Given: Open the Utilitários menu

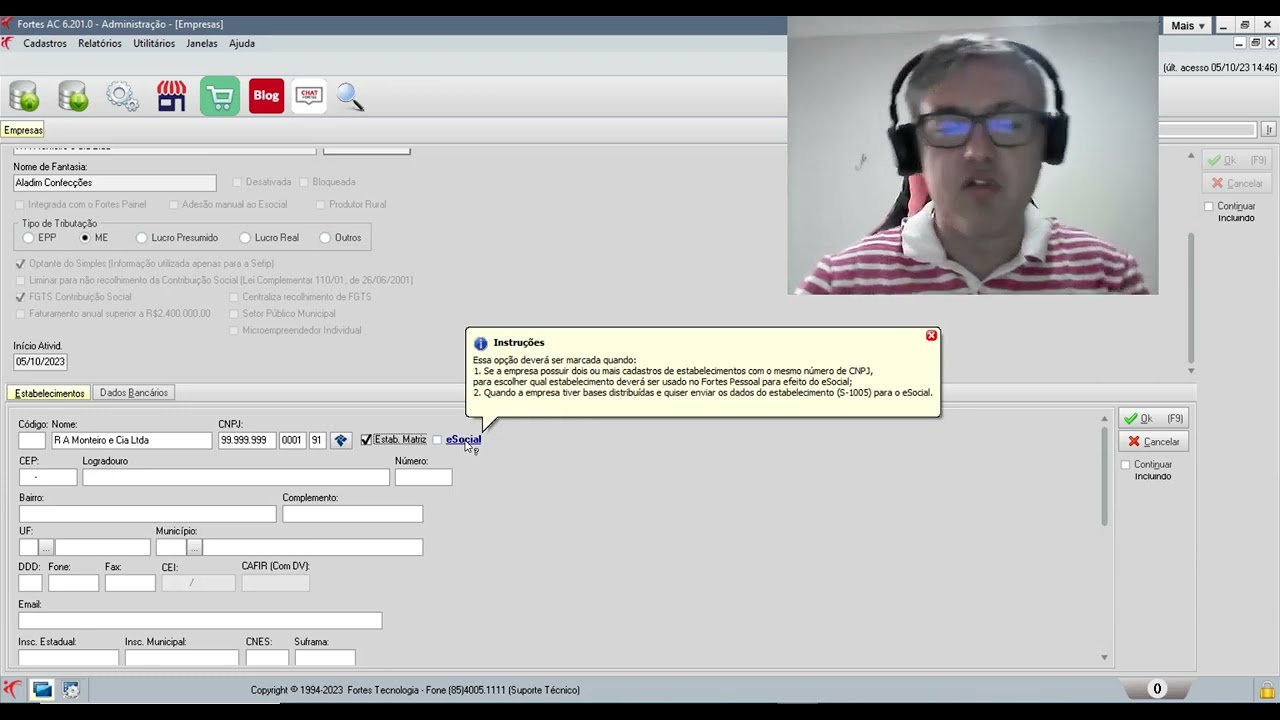Looking at the screenshot, I should click(x=154, y=43).
